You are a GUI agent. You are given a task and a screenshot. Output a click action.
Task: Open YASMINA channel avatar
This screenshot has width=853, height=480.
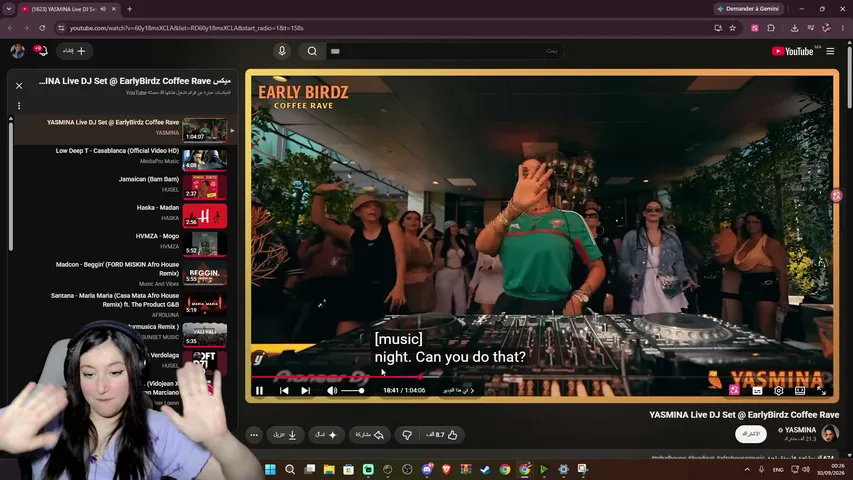pyautogui.click(x=830, y=434)
